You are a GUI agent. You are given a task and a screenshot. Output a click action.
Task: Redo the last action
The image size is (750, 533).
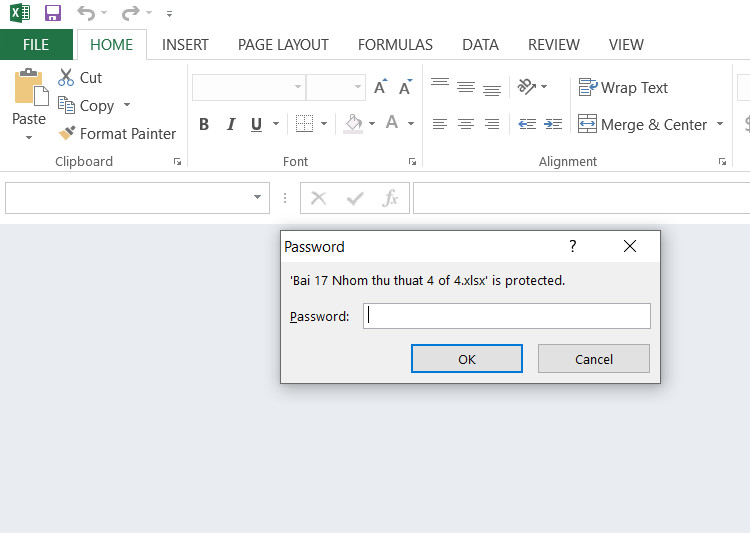130,13
